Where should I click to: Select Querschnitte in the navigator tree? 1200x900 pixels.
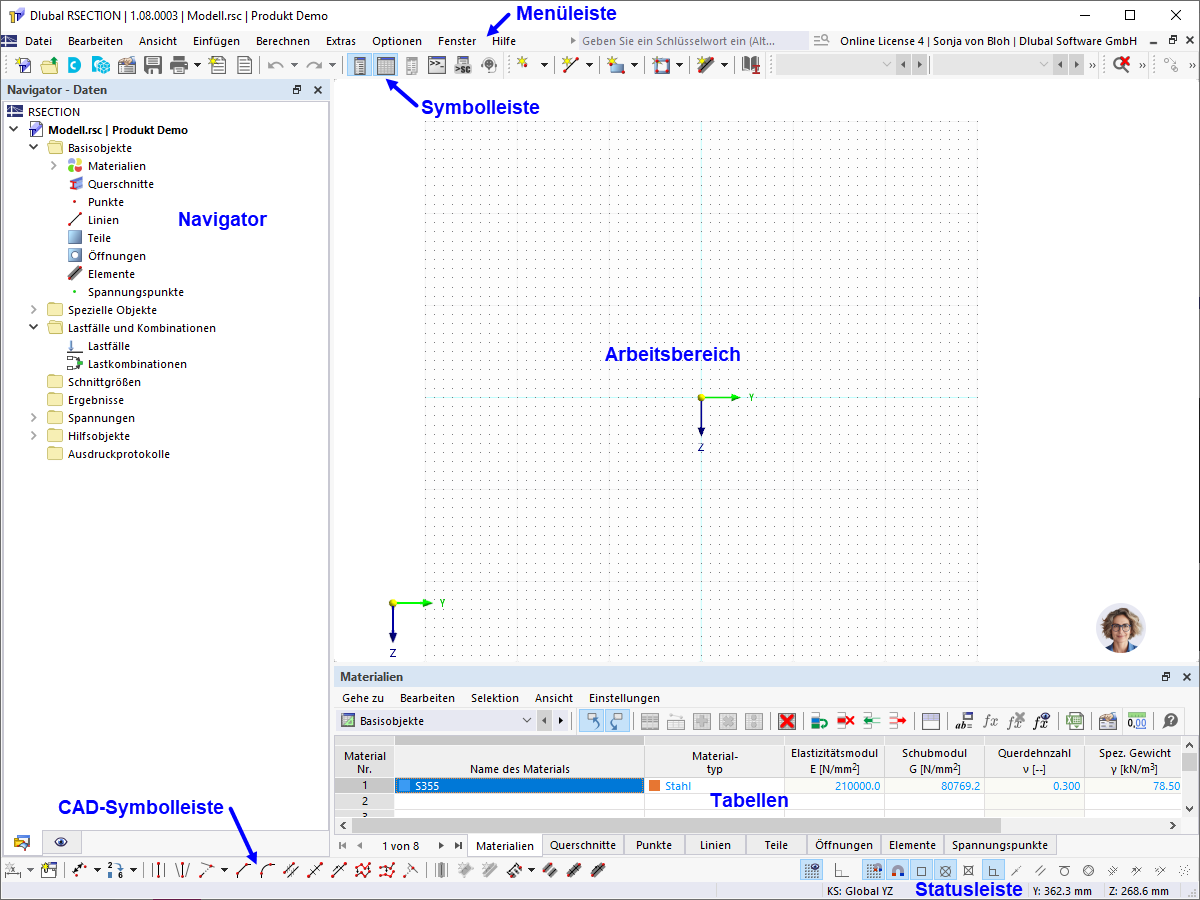(120, 184)
